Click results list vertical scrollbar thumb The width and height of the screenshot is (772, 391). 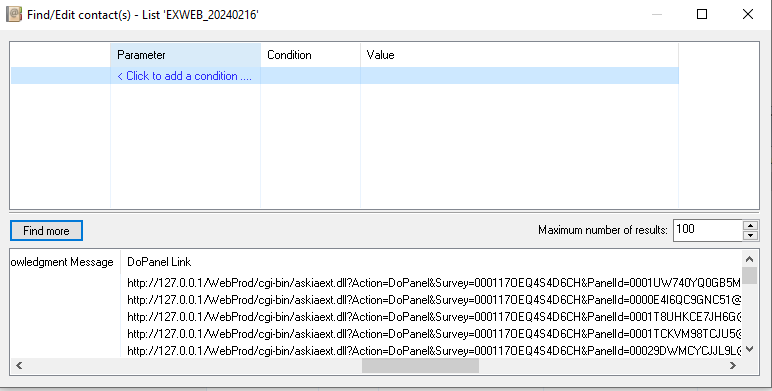[749, 276]
